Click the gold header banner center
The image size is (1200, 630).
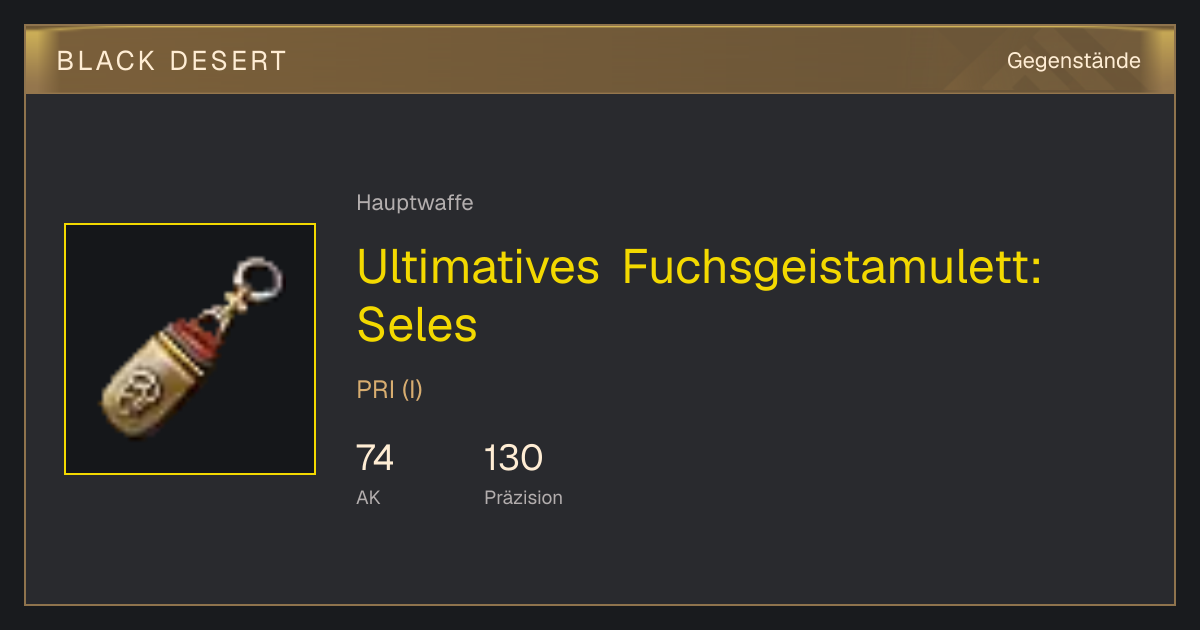(600, 60)
